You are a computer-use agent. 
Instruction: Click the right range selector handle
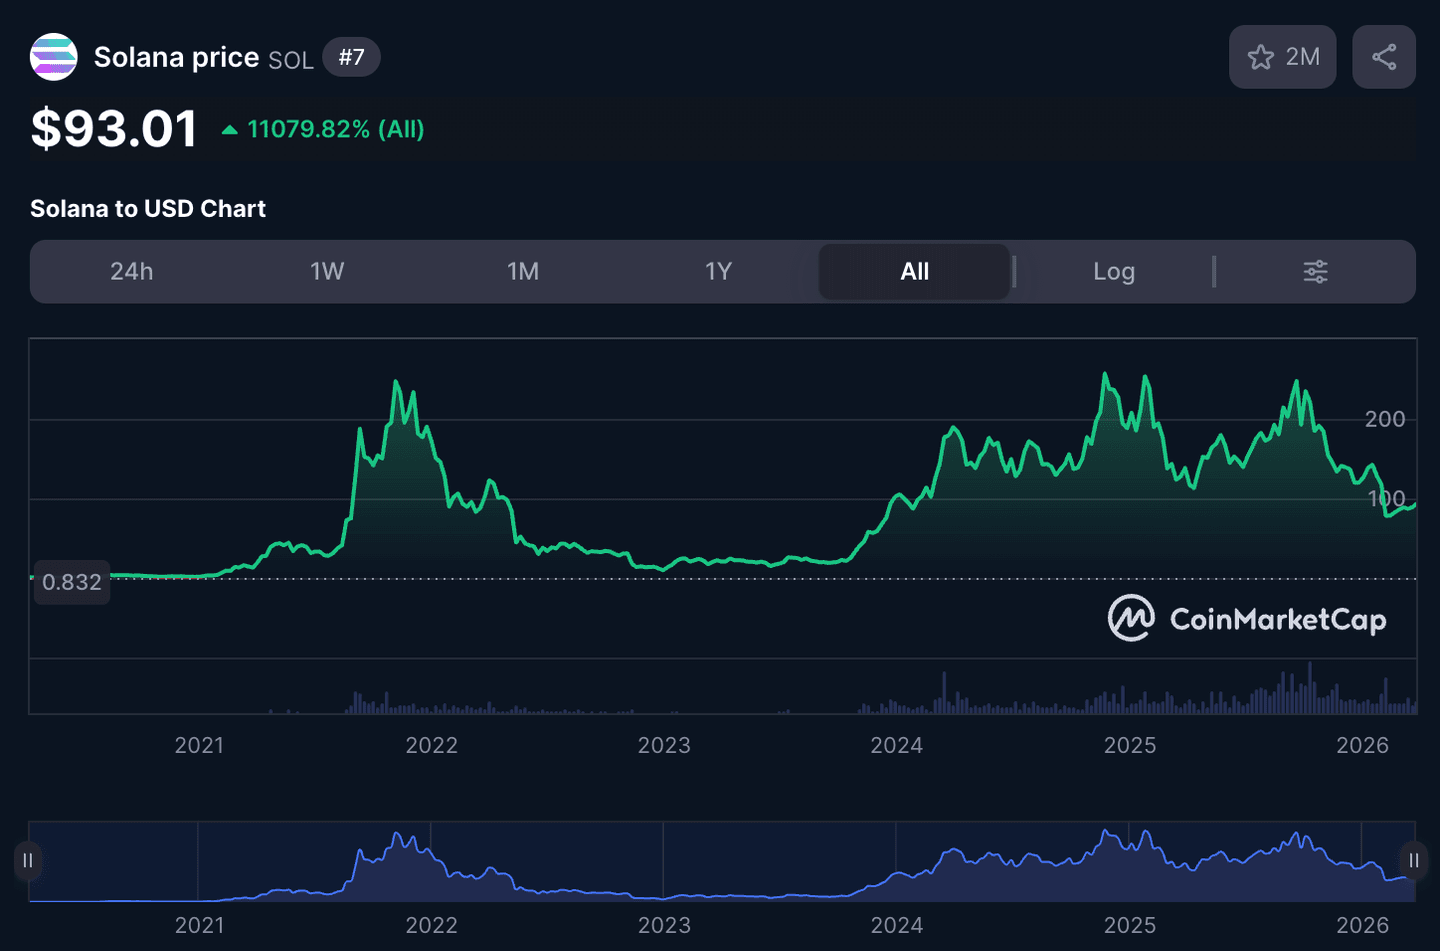click(1414, 861)
